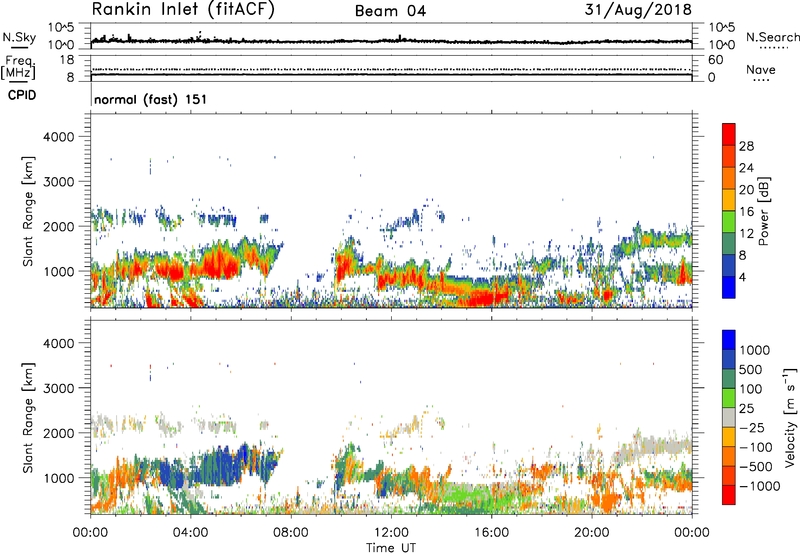Click the '3000' range tick in power panel
Screen dimensions: 800x554
[58, 182]
